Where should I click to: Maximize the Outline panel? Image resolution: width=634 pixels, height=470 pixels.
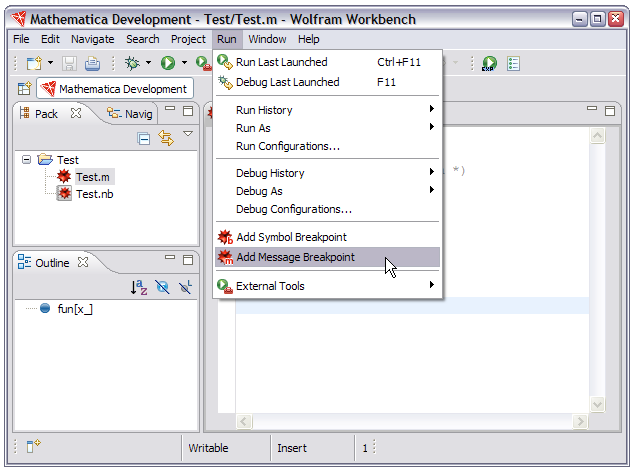coord(188,260)
